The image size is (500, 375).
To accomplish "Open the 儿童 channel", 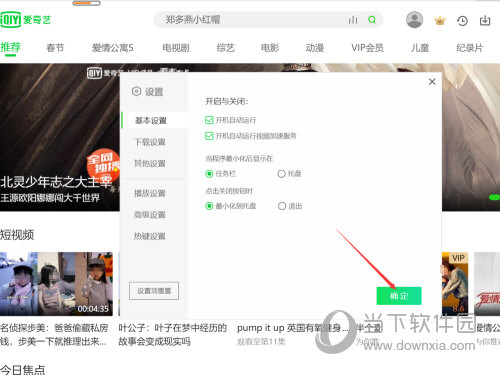I will [x=420, y=48].
